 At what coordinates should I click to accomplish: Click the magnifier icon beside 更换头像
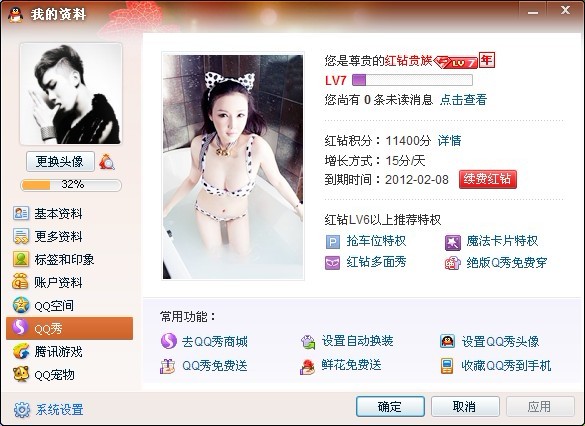[107, 162]
